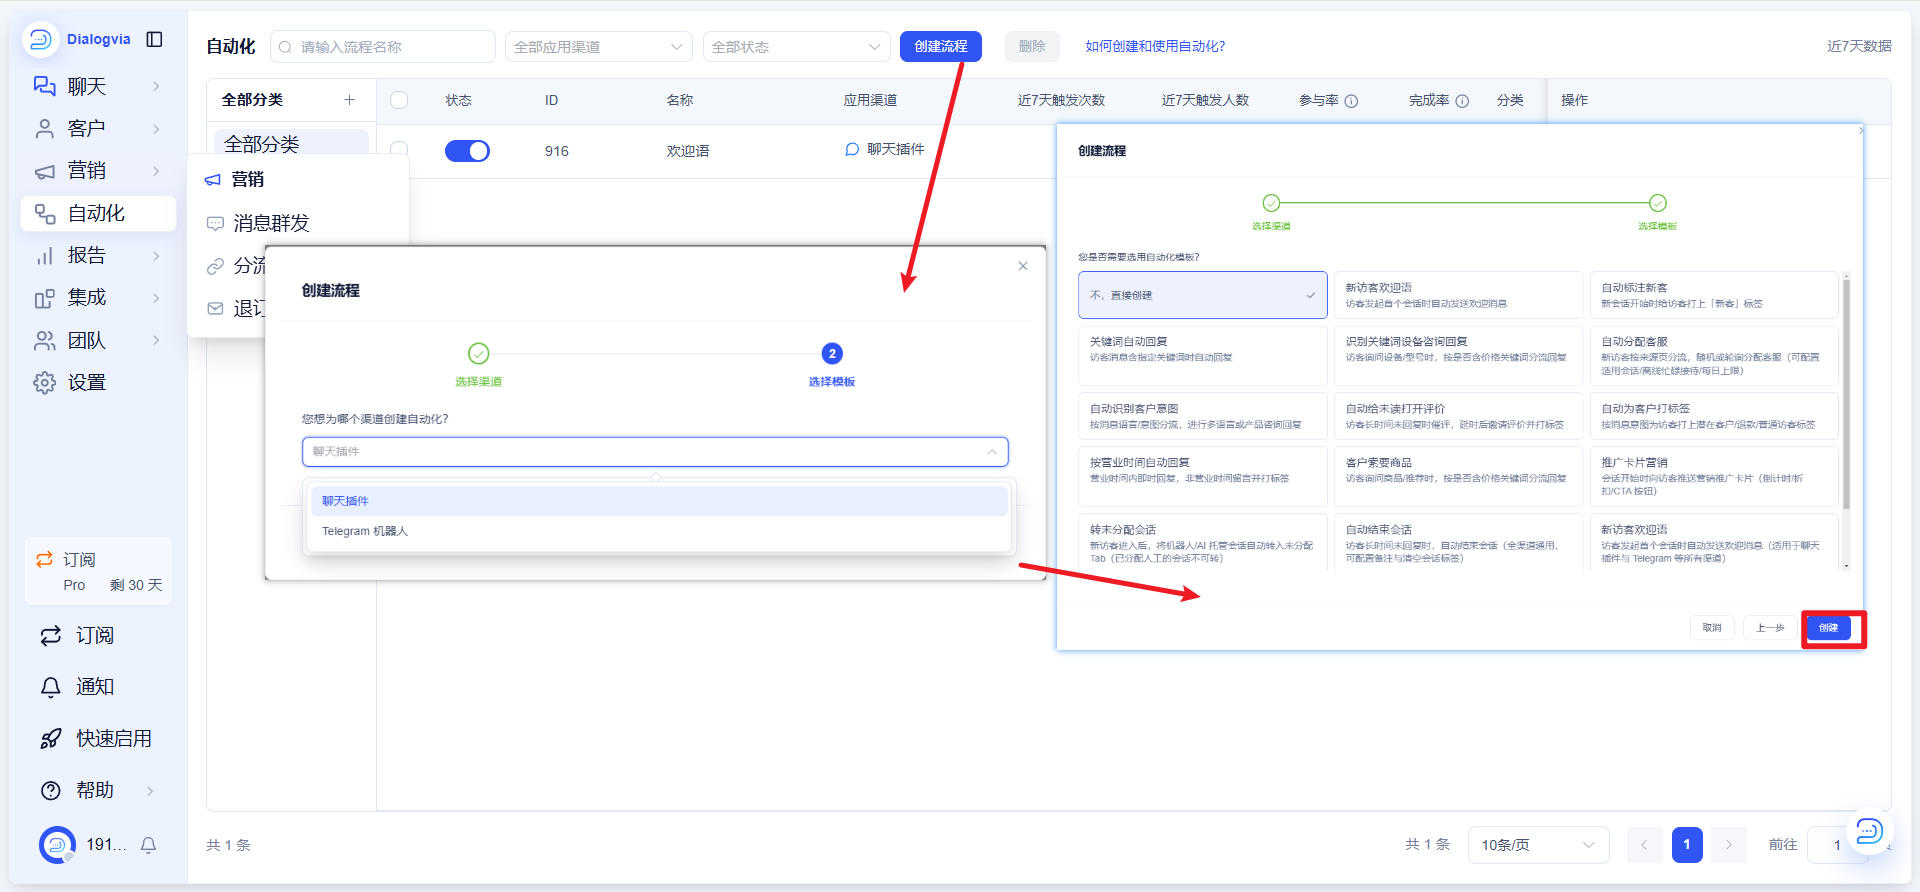Click the 团队 team icon

pos(44,341)
